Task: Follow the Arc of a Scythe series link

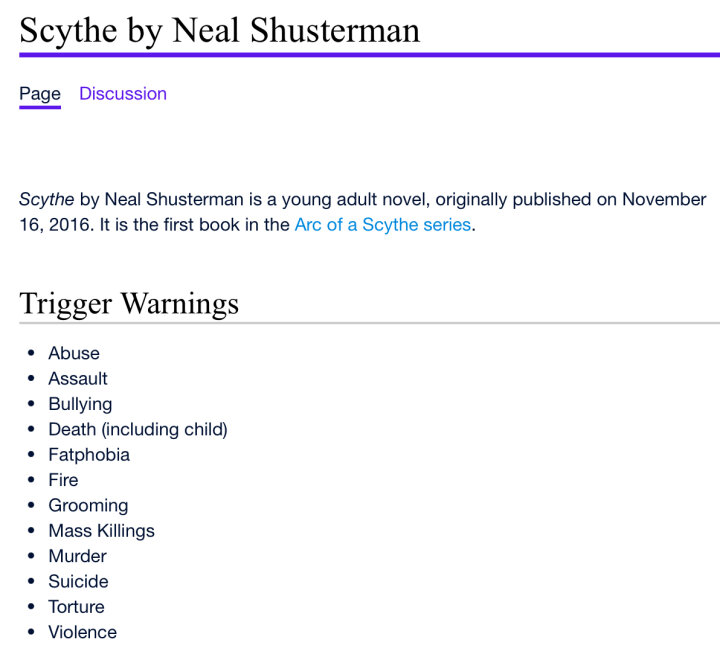Action: pyautogui.click(x=383, y=225)
